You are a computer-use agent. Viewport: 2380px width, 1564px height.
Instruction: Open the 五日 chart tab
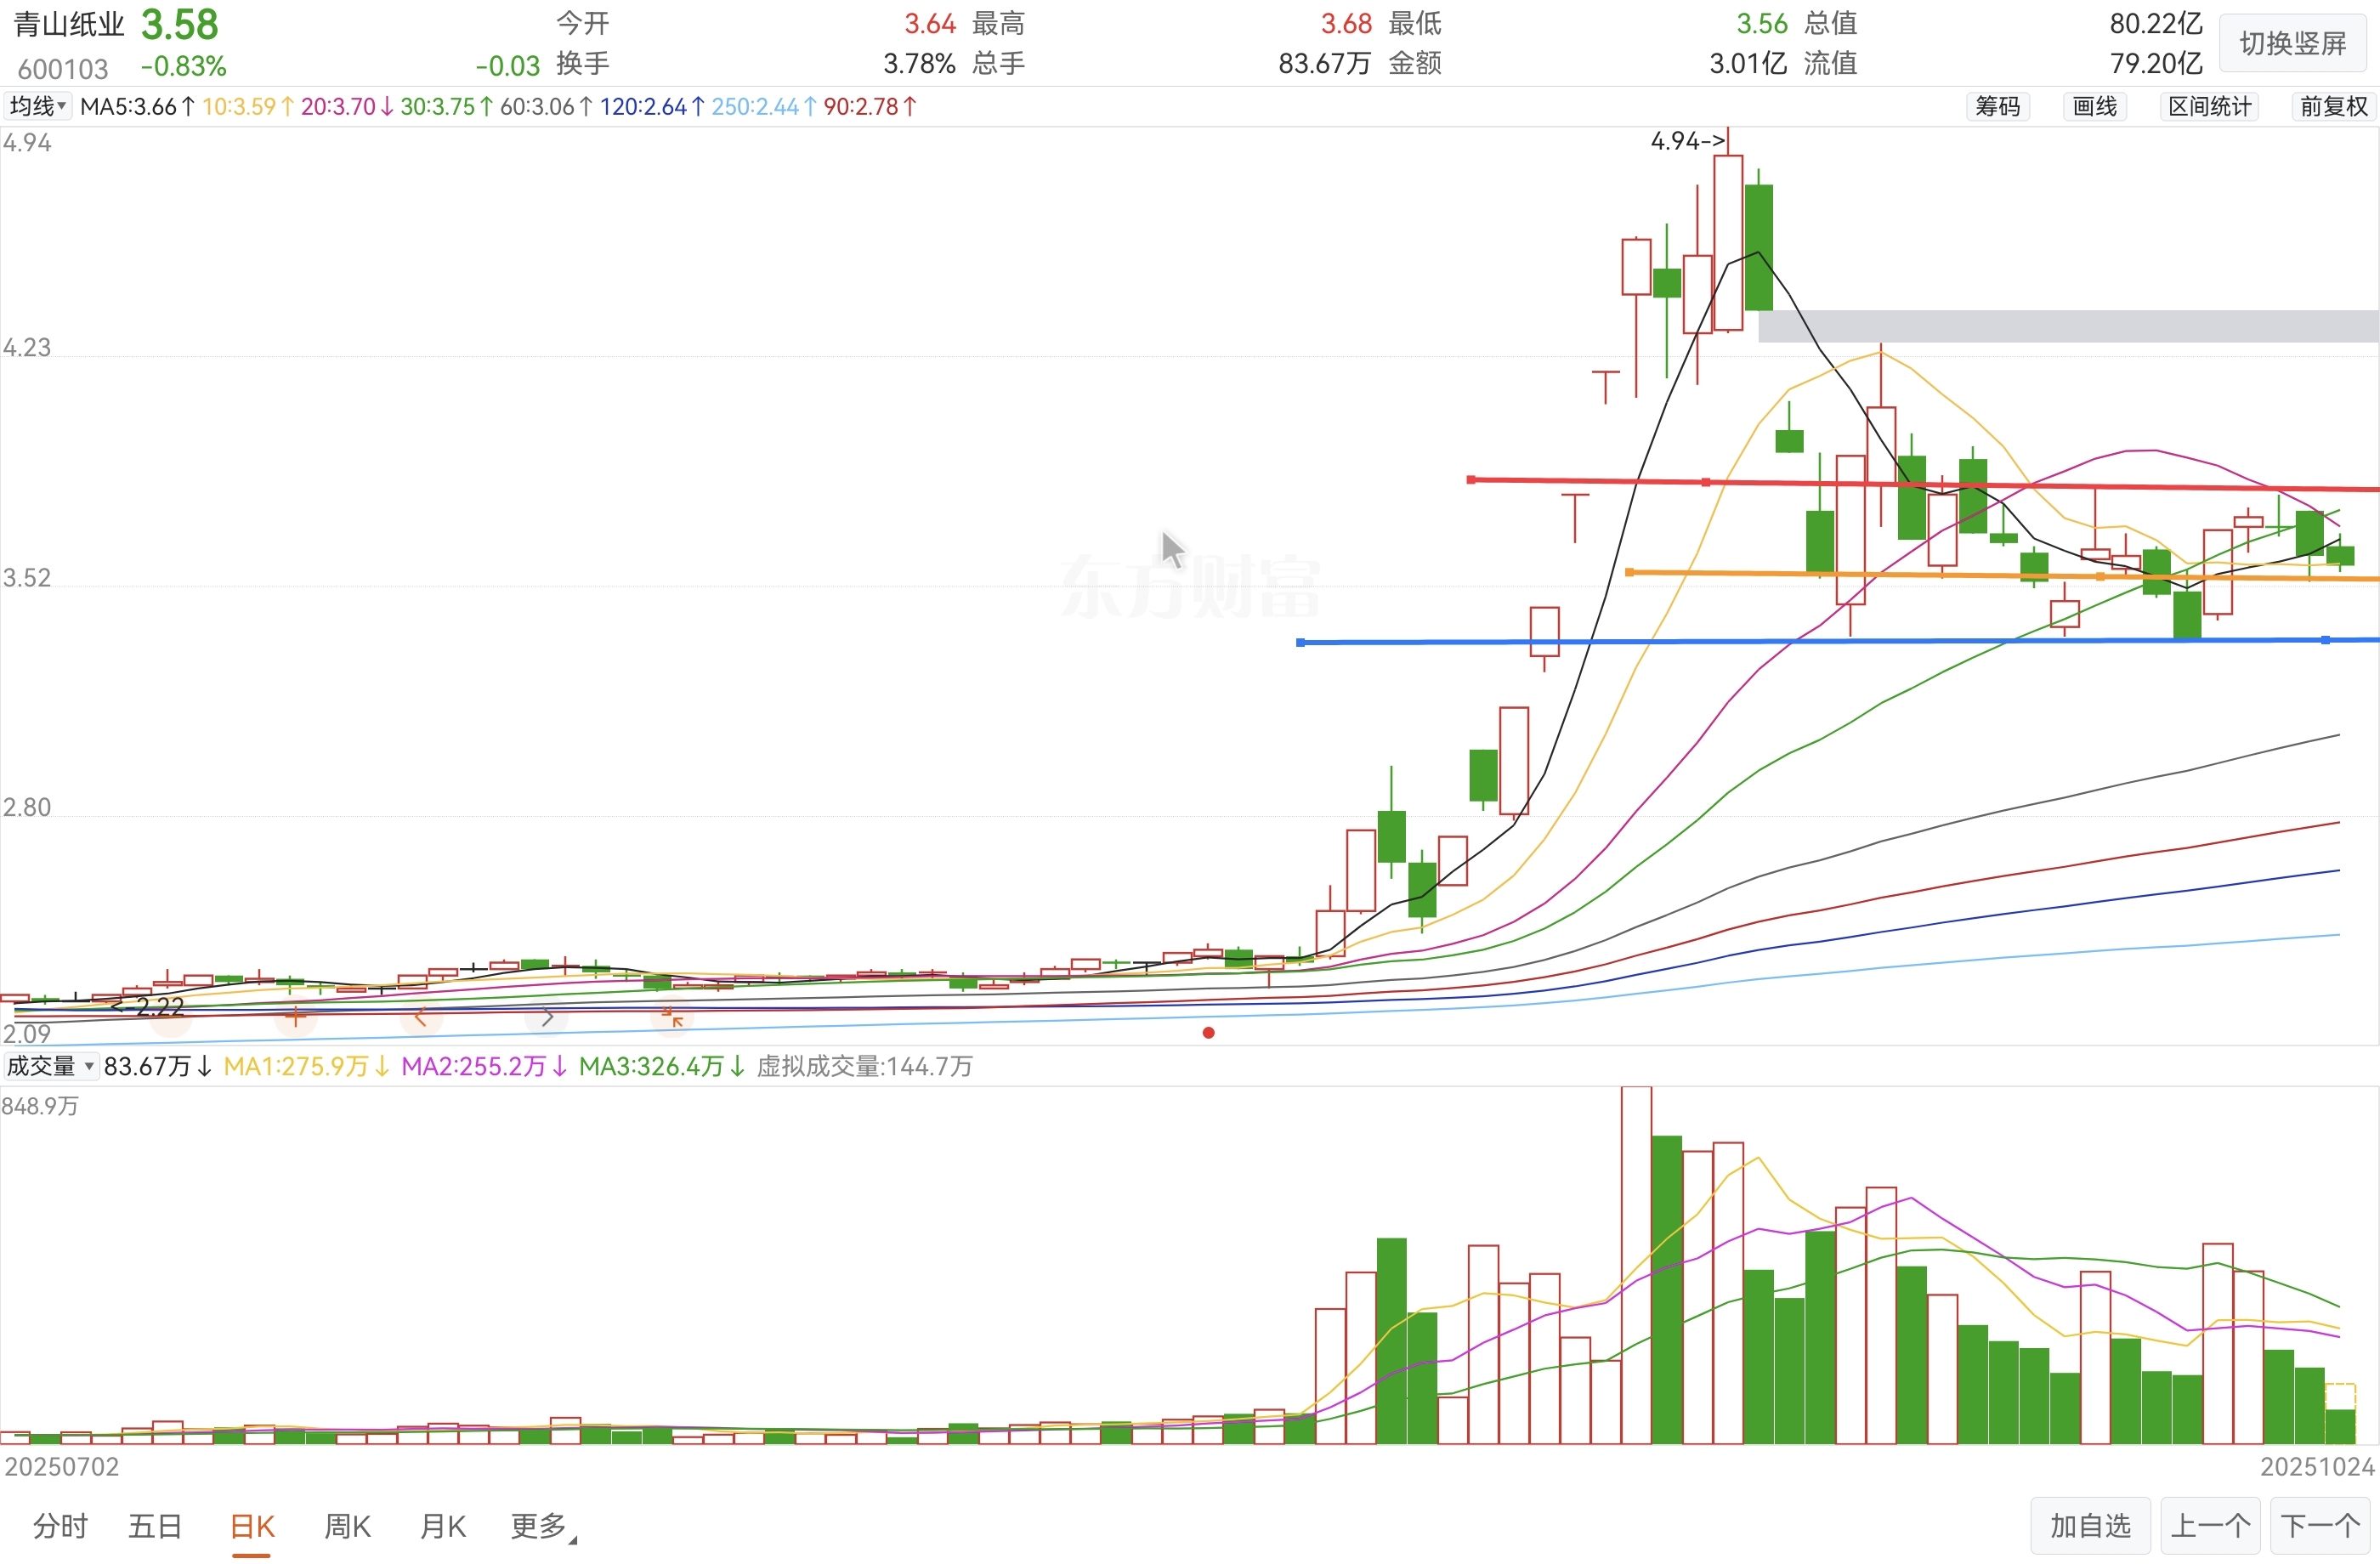coord(155,1526)
